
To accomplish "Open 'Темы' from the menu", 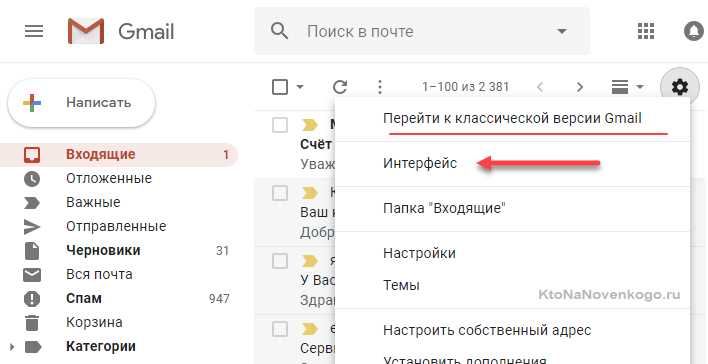I will [401, 285].
